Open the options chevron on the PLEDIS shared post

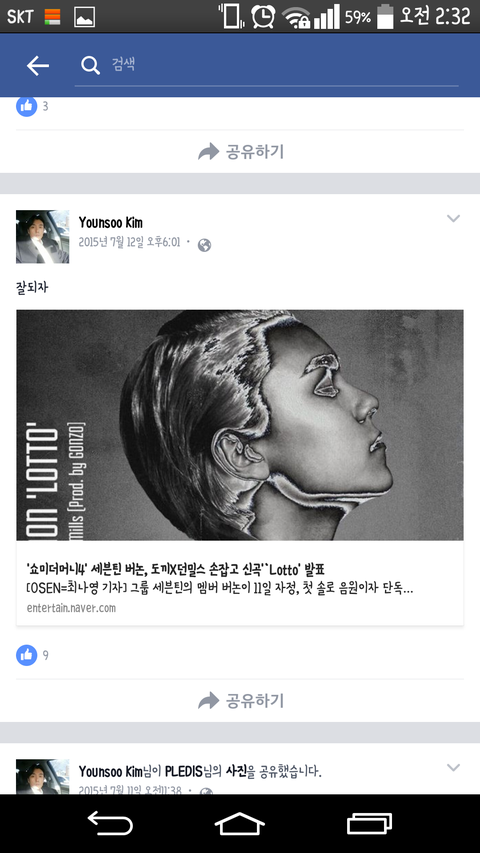(x=453, y=768)
